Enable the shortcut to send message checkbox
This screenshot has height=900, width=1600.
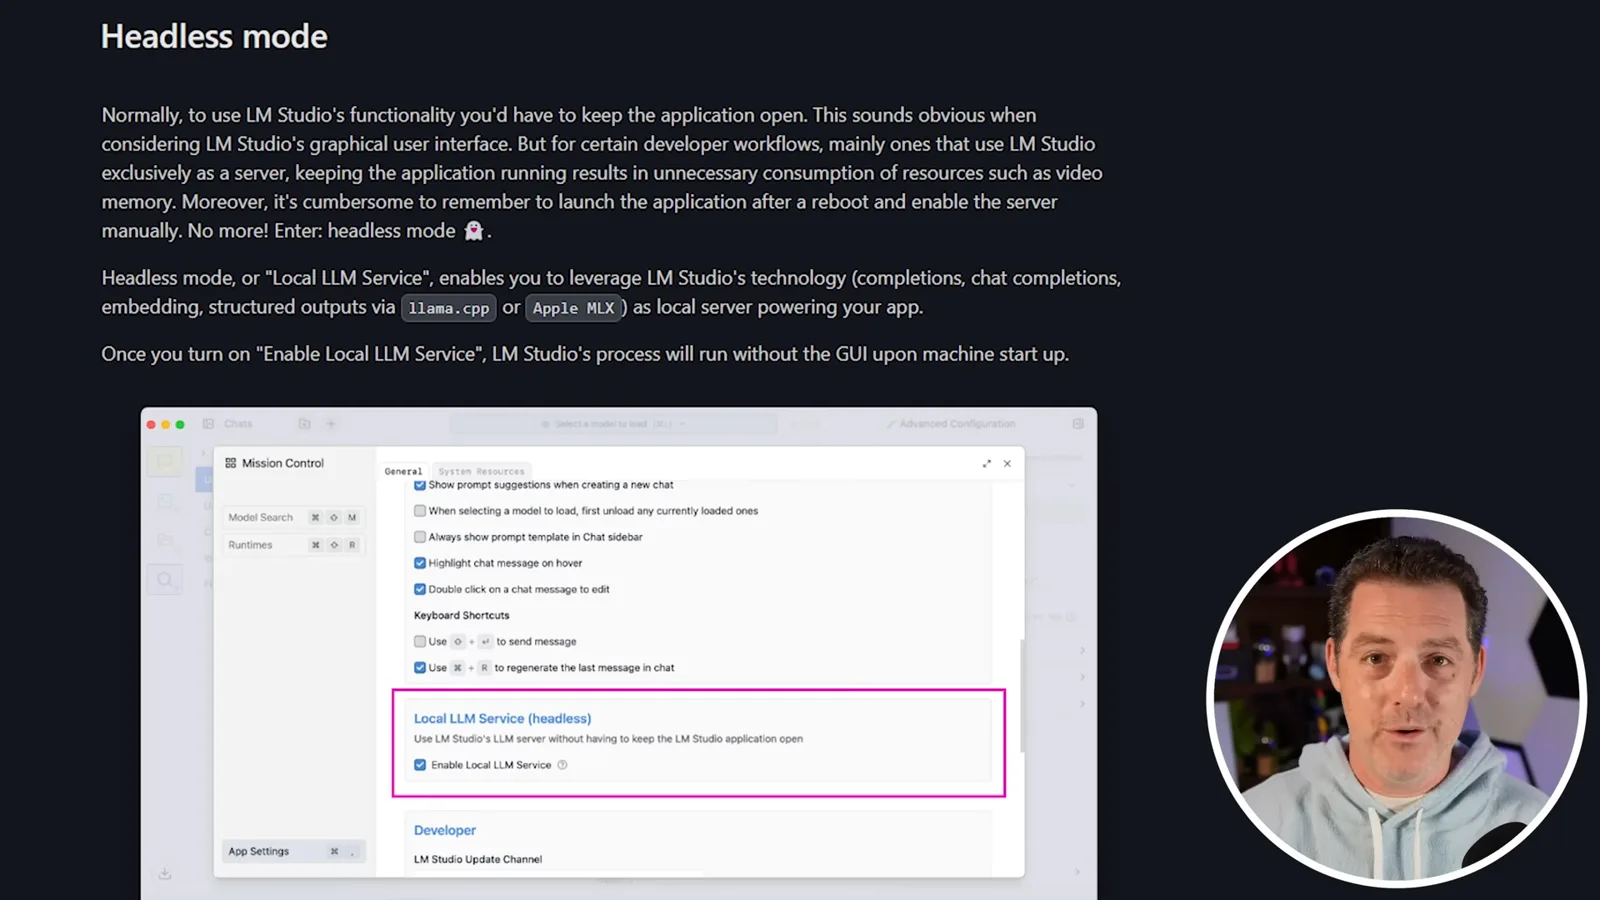(x=420, y=641)
